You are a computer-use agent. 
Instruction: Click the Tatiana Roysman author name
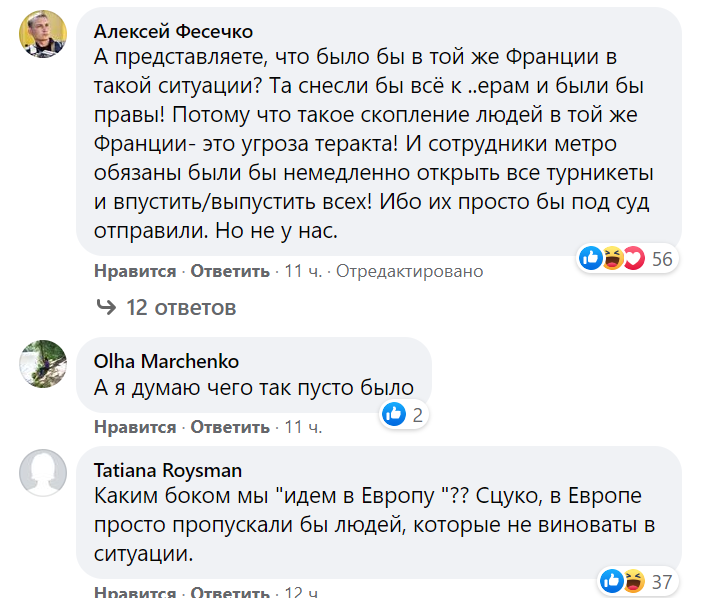[x=166, y=469]
